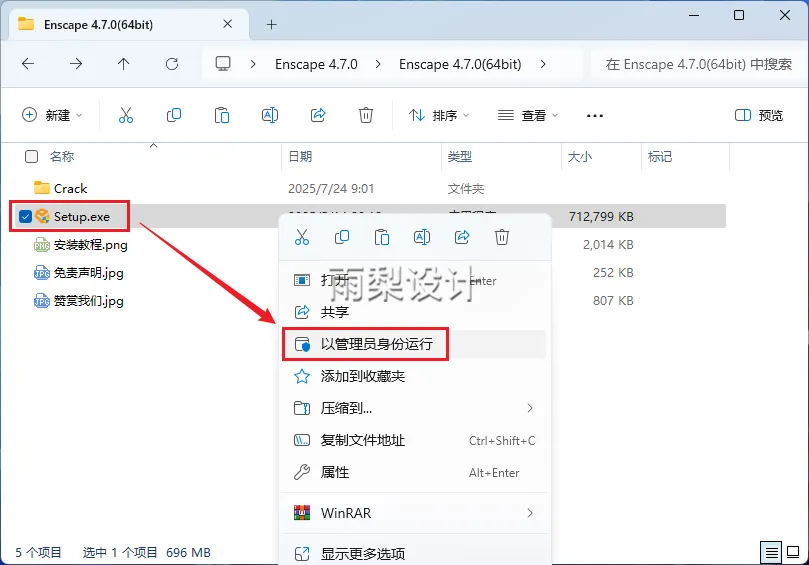Image resolution: width=809 pixels, height=565 pixels.
Task: Click the Cut icon in the toolbar
Action: [126, 115]
